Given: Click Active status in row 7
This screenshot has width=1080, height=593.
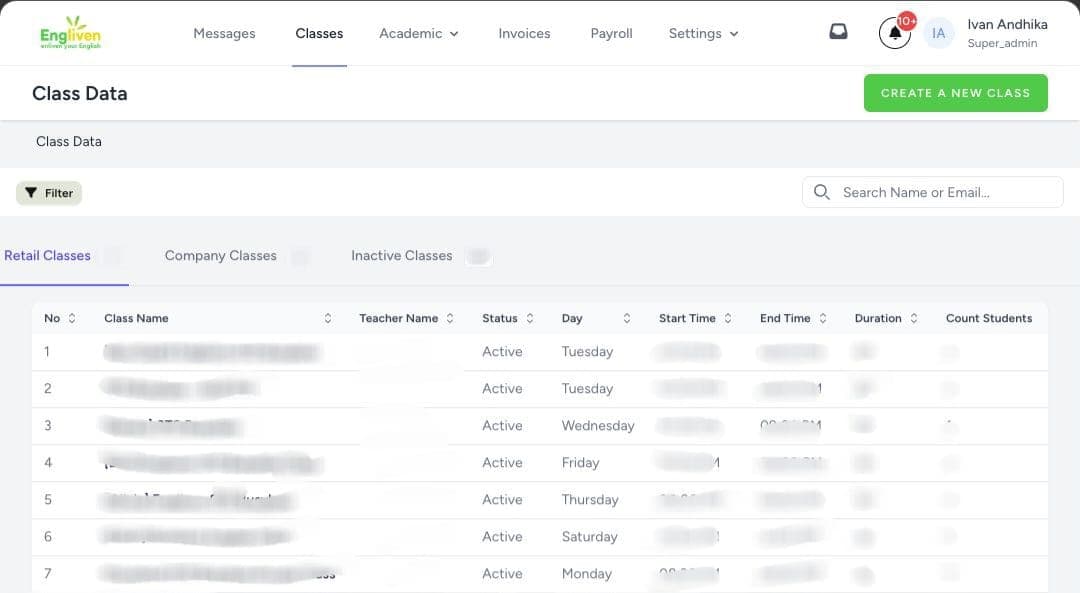Looking at the screenshot, I should click(502, 574).
